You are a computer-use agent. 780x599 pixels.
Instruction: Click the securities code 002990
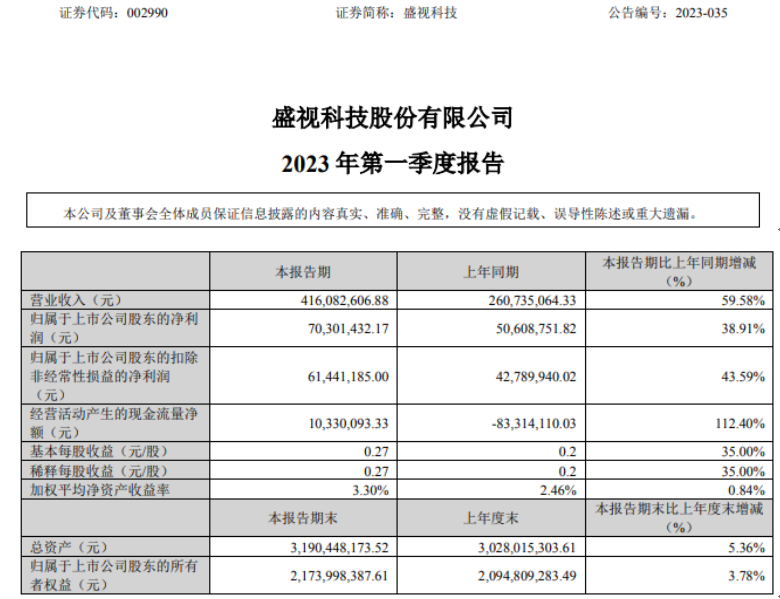[147, 12]
